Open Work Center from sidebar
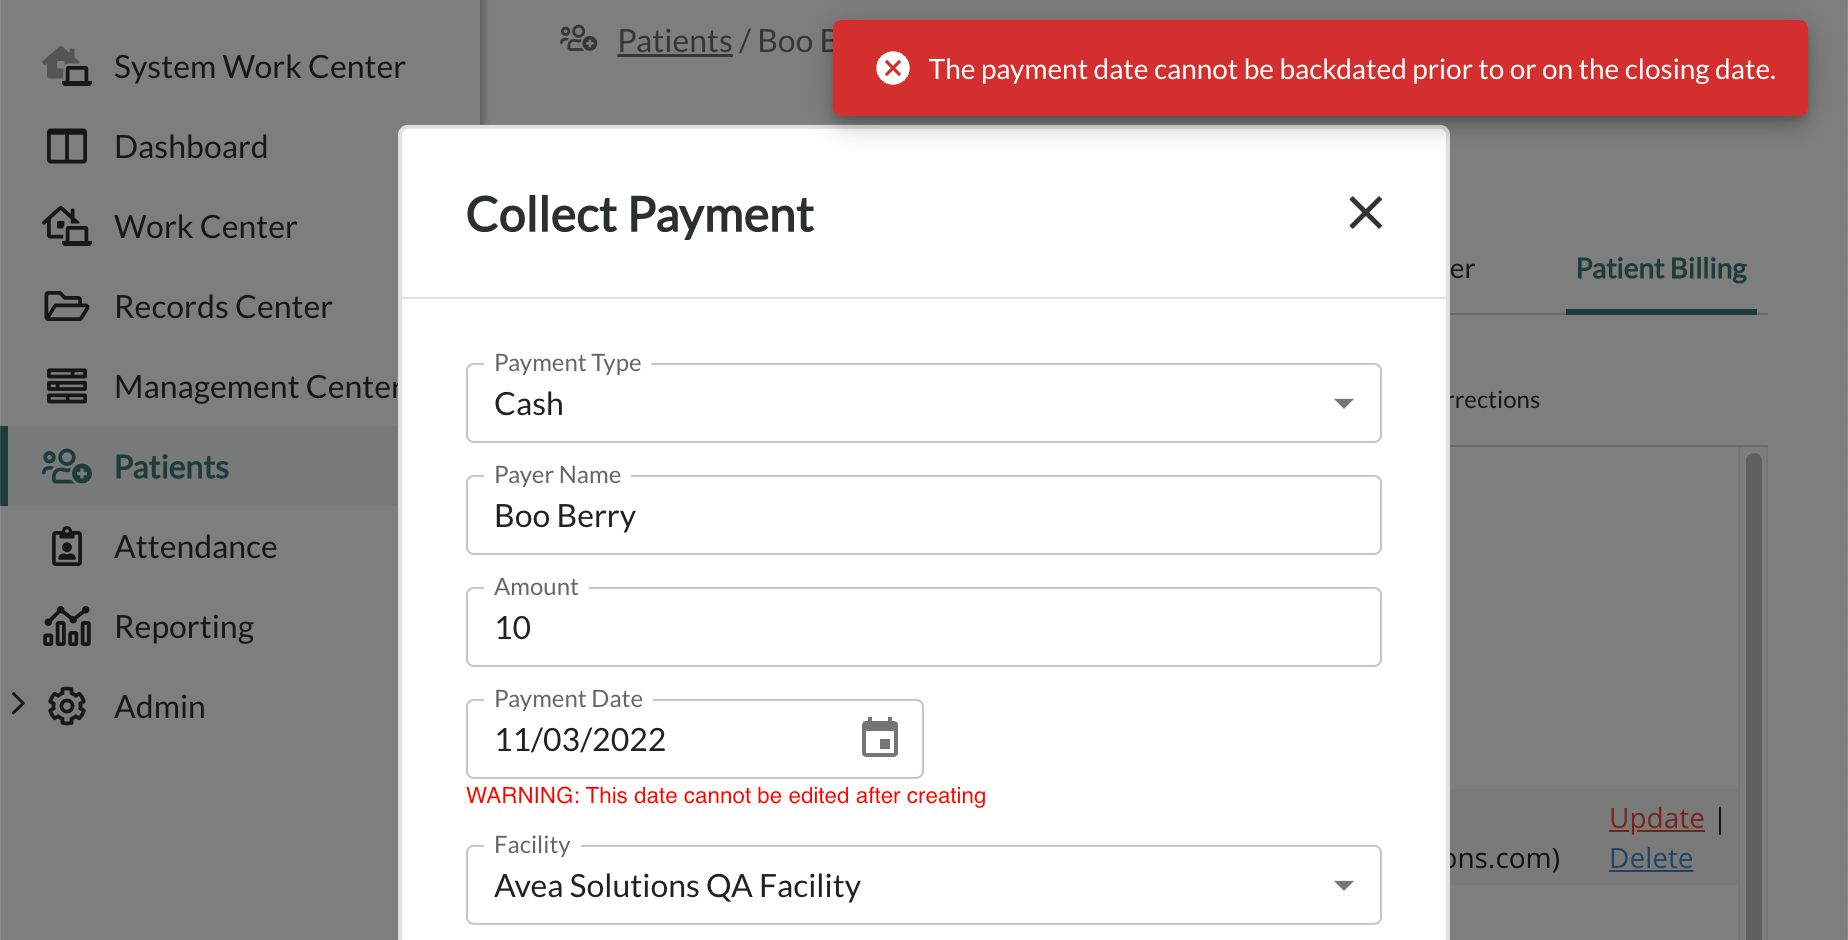The height and width of the screenshot is (940, 1848). coord(206,227)
